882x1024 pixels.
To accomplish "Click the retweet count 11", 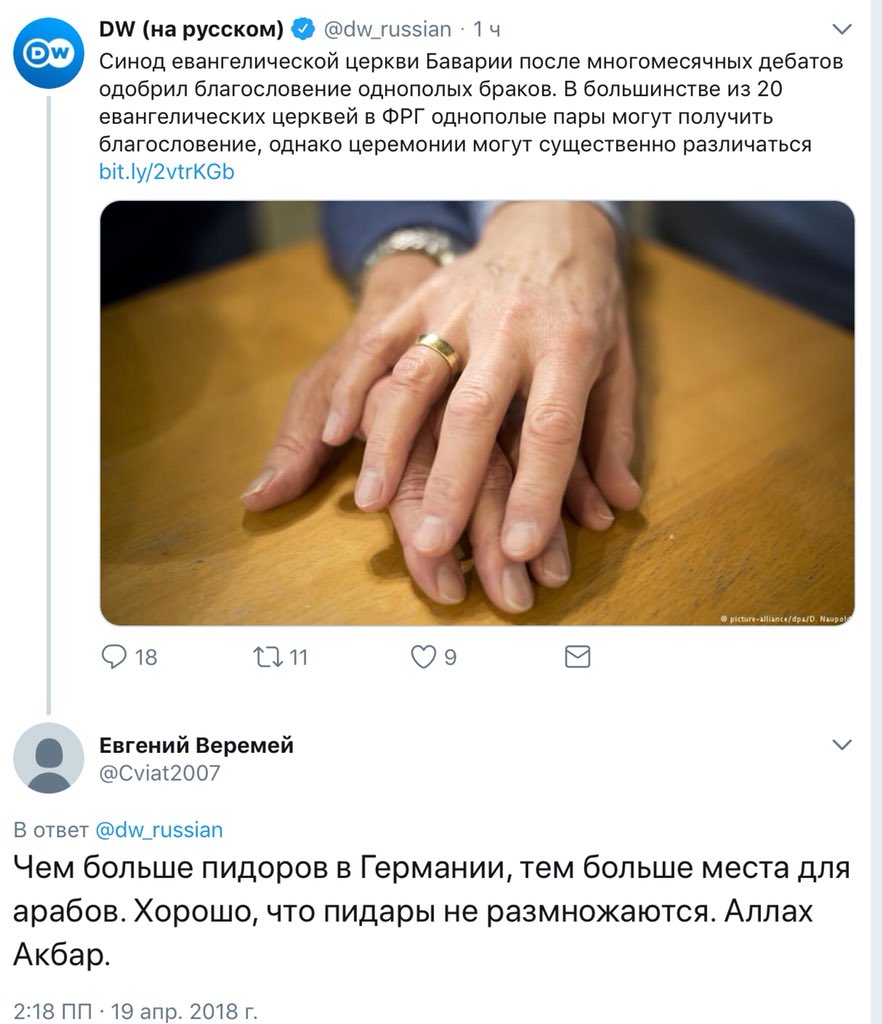I will coord(298,658).
